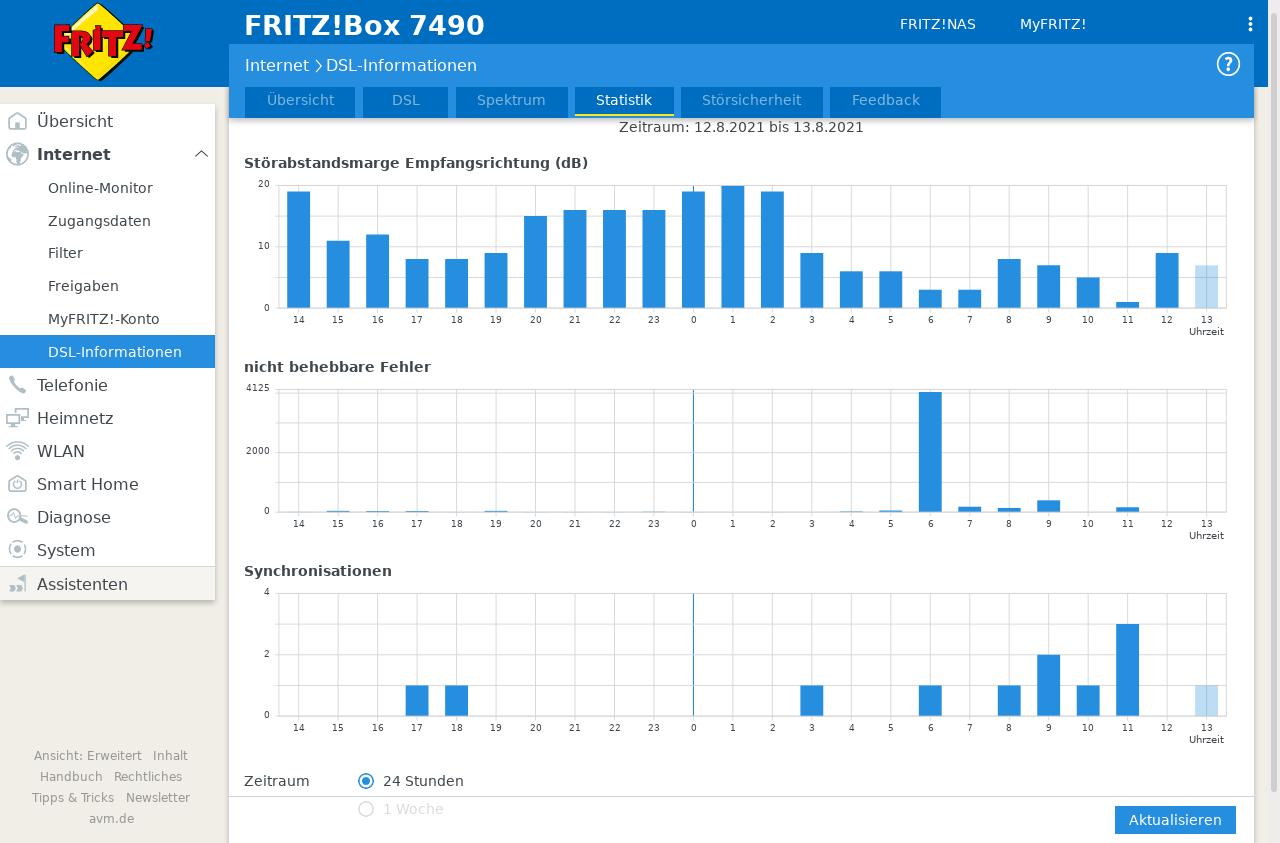The width and height of the screenshot is (1280, 843).
Task: Click the Smart Home icon
Action: coord(17,485)
